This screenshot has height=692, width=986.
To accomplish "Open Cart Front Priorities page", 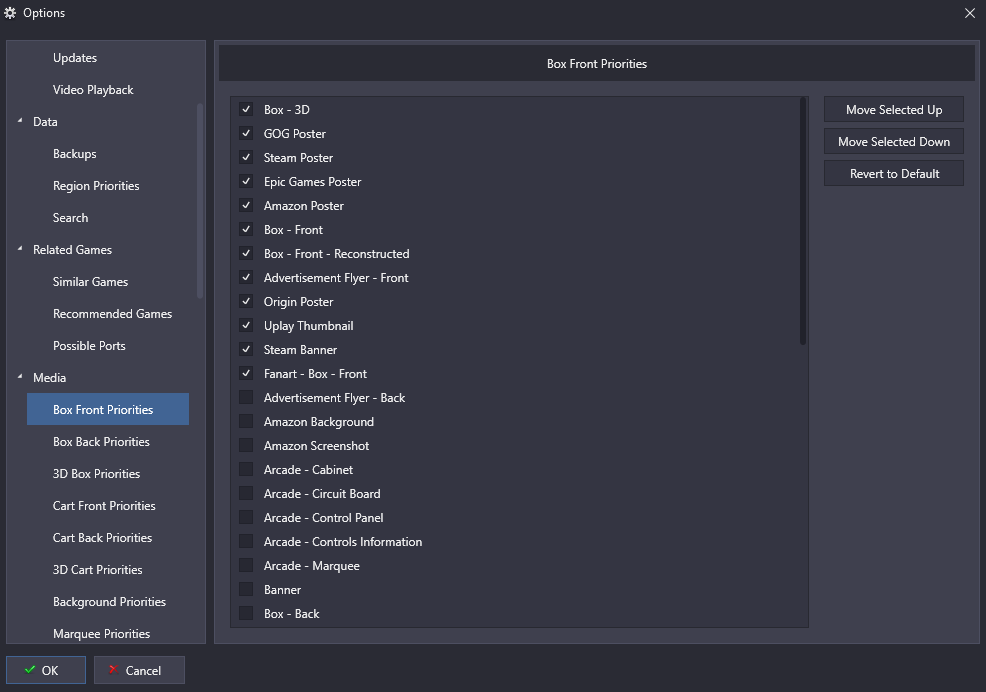I will pos(104,506).
